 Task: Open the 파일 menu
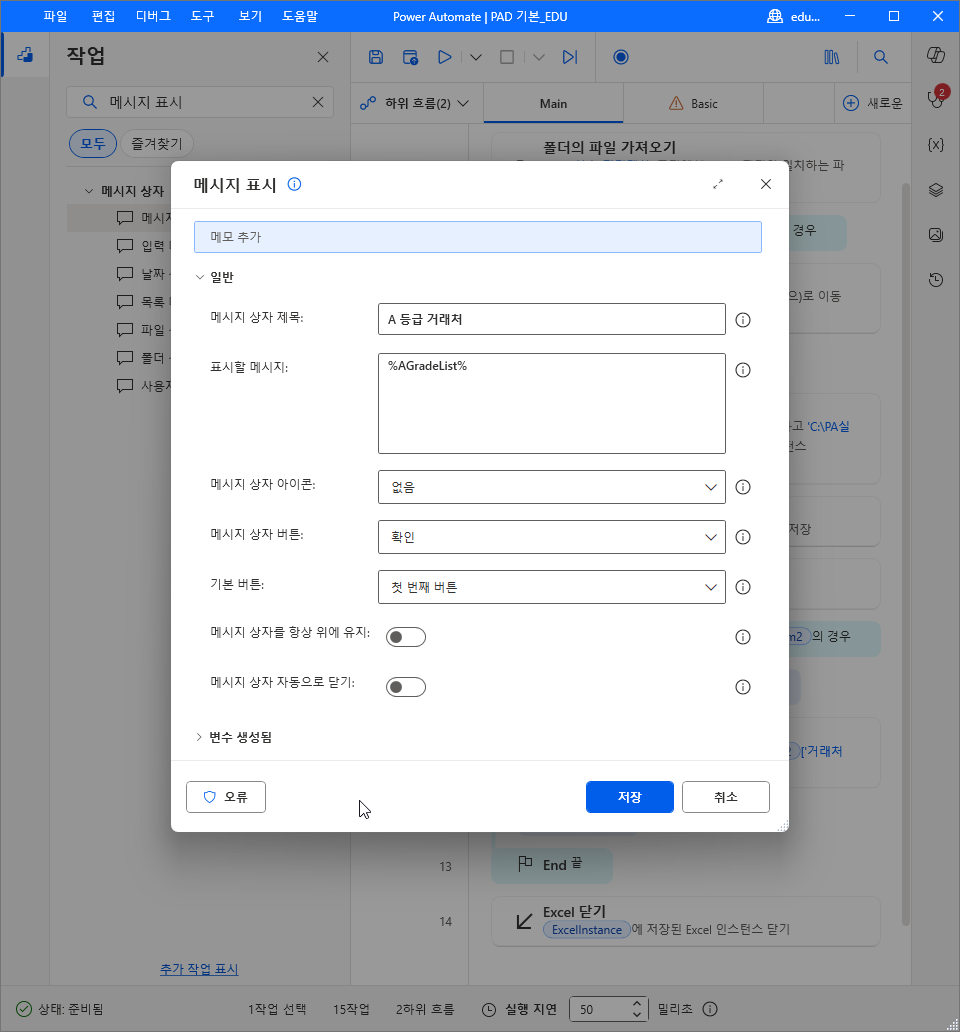[55, 16]
